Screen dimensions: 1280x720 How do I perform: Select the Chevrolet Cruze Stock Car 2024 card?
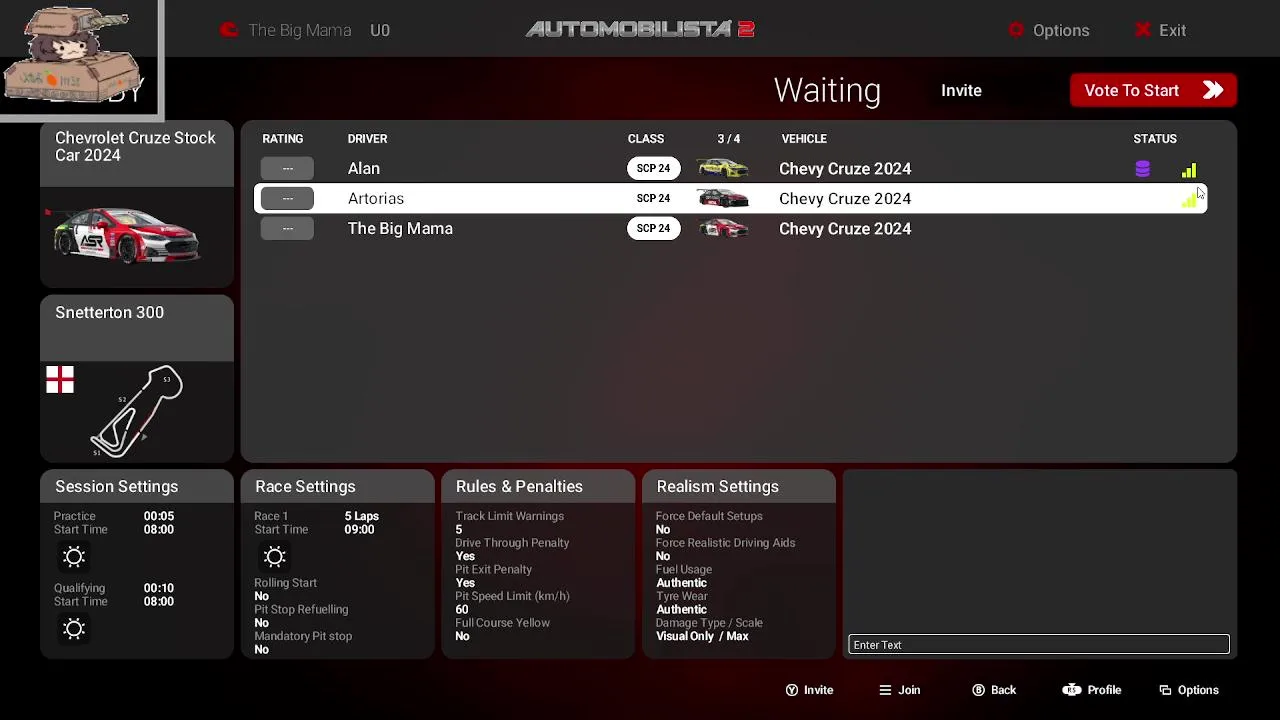point(137,204)
